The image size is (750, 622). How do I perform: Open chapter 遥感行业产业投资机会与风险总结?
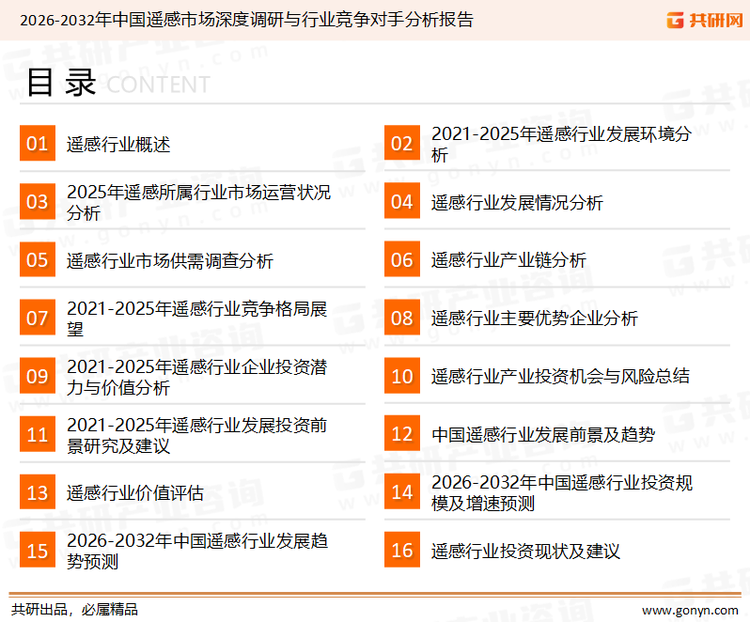coord(560,376)
